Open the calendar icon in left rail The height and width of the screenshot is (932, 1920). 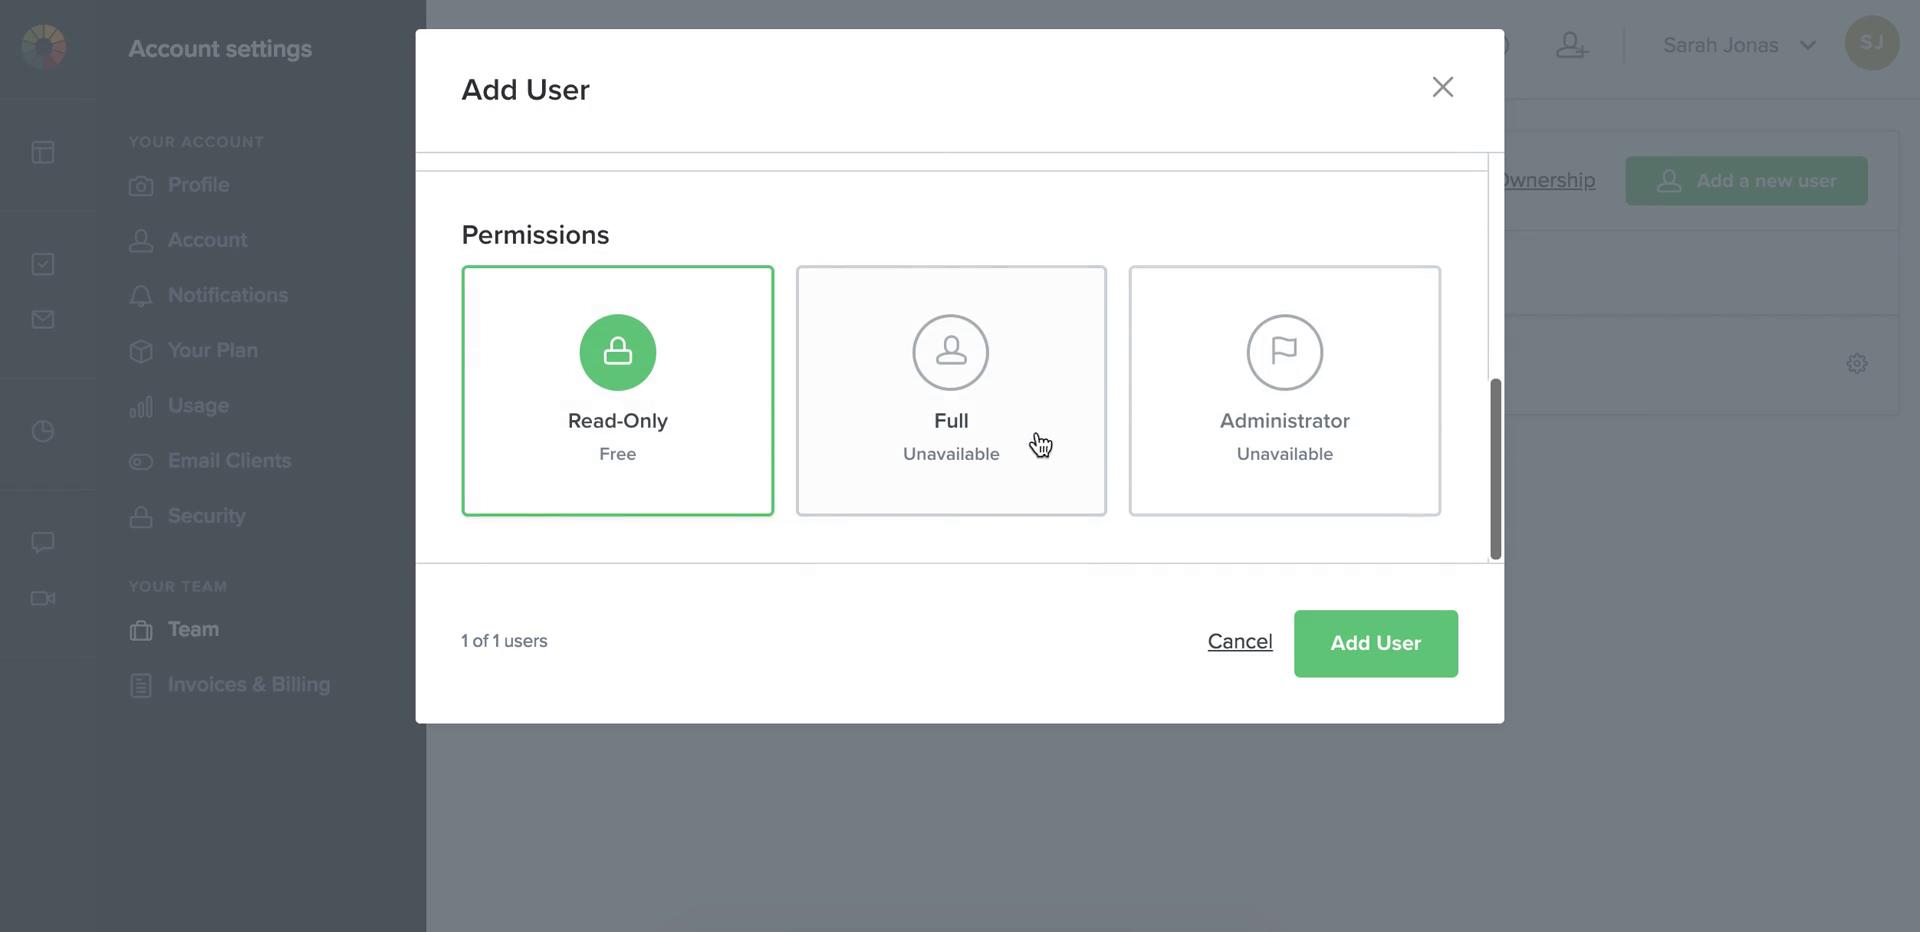pos(43,152)
